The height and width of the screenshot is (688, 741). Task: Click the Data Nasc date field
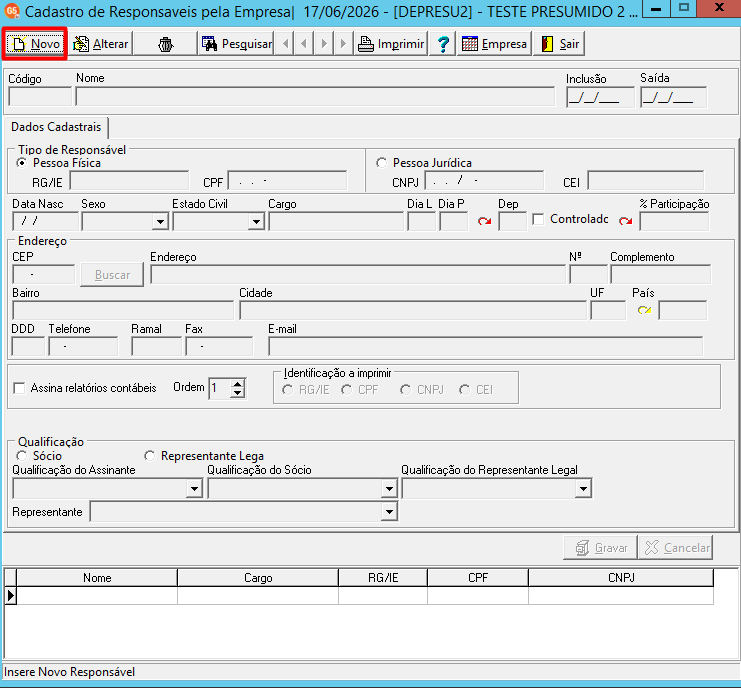click(x=45, y=222)
